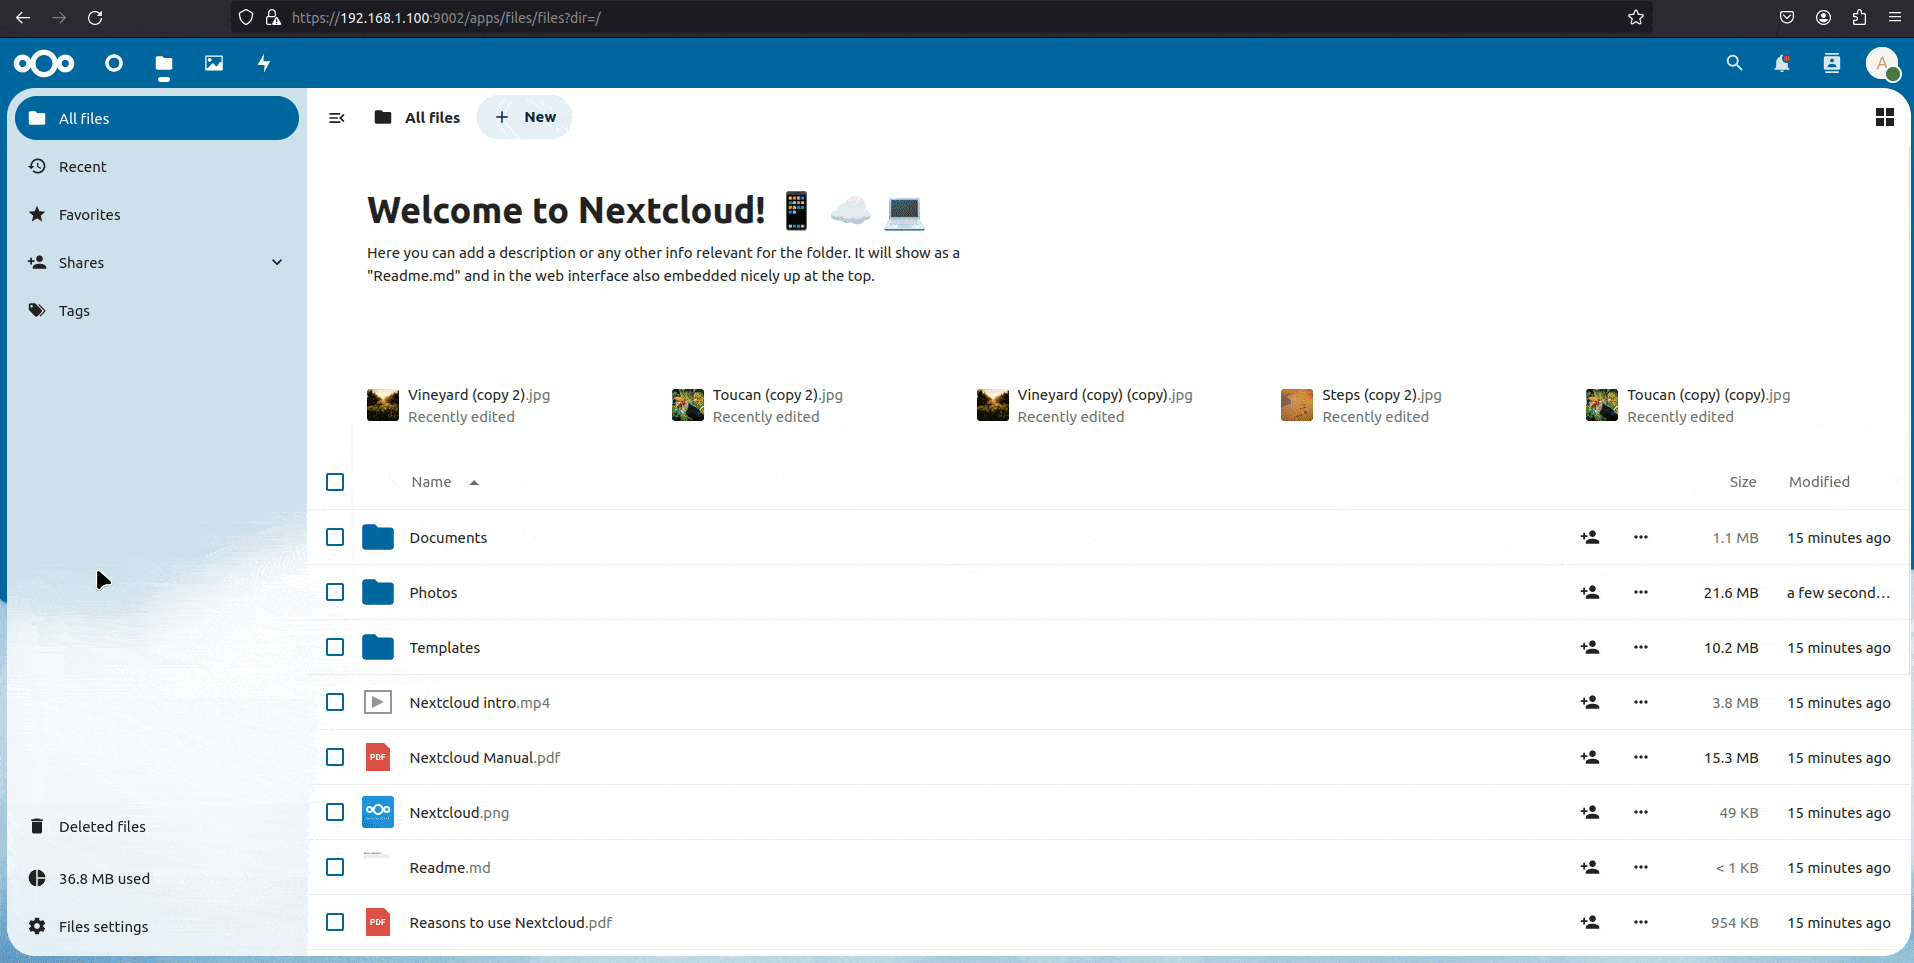Open the notifications bell
The height and width of the screenshot is (963, 1914).
[x=1782, y=63]
